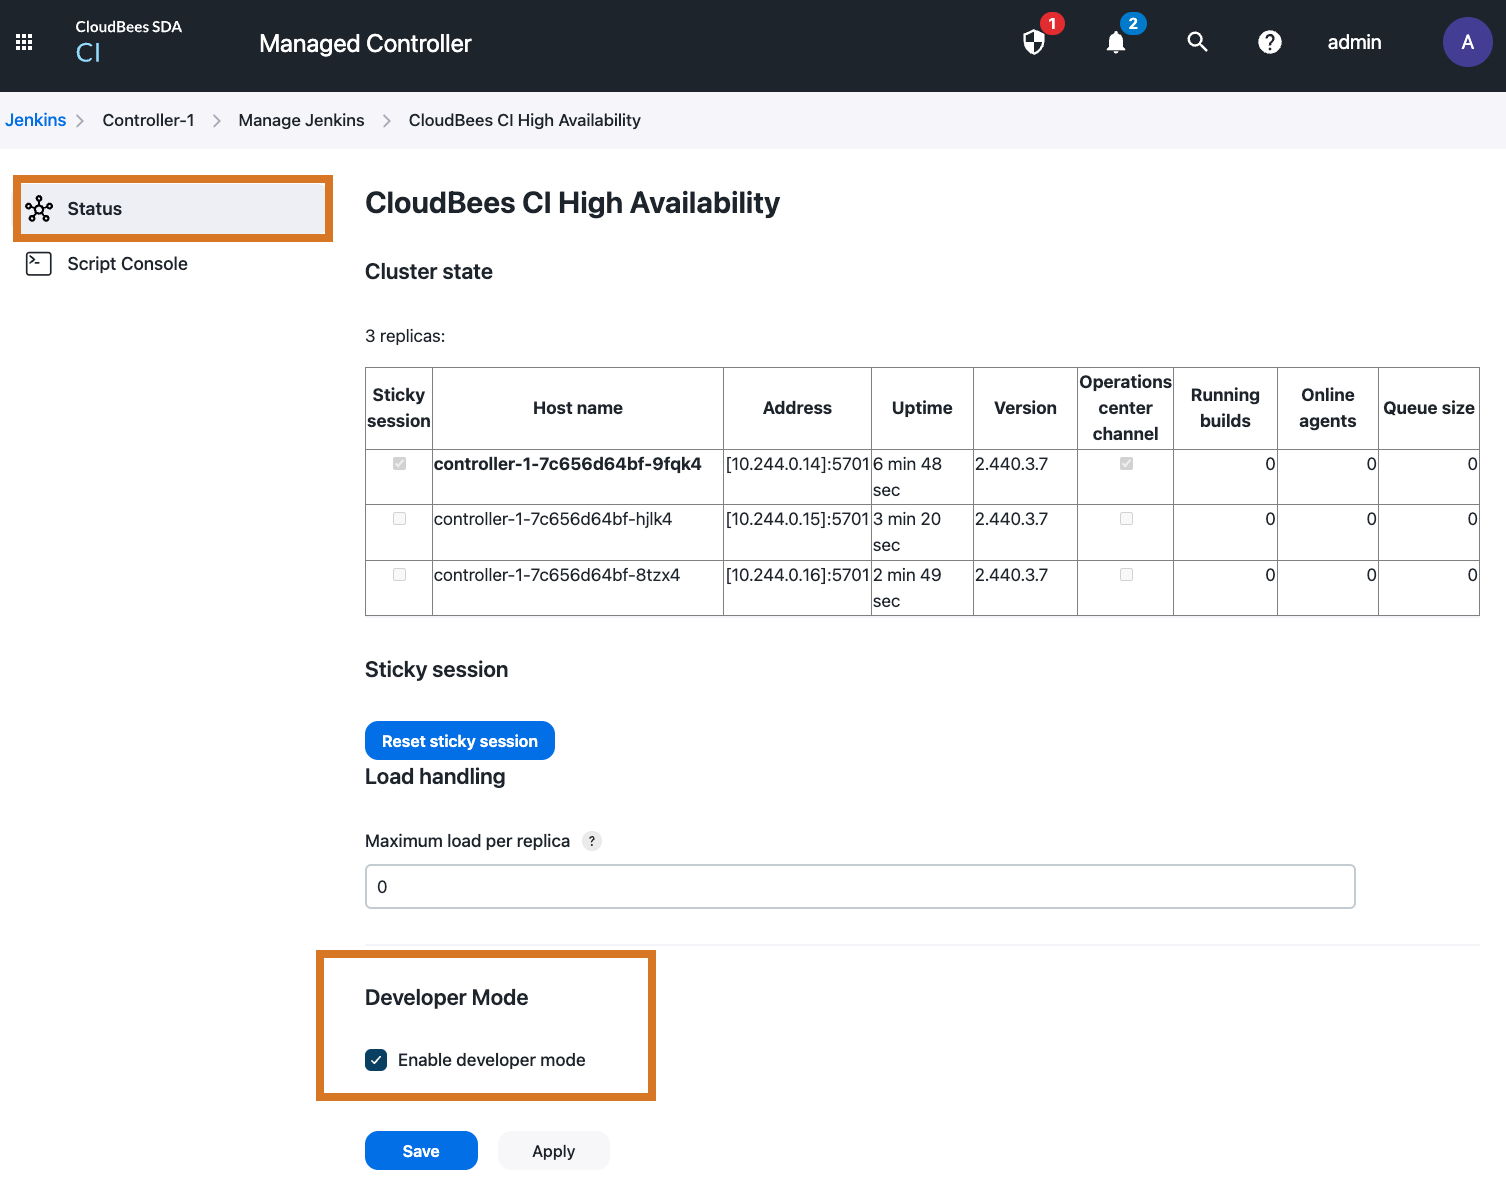Open search with the magnifier icon

pyautogui.click(x=1197, y=42)
